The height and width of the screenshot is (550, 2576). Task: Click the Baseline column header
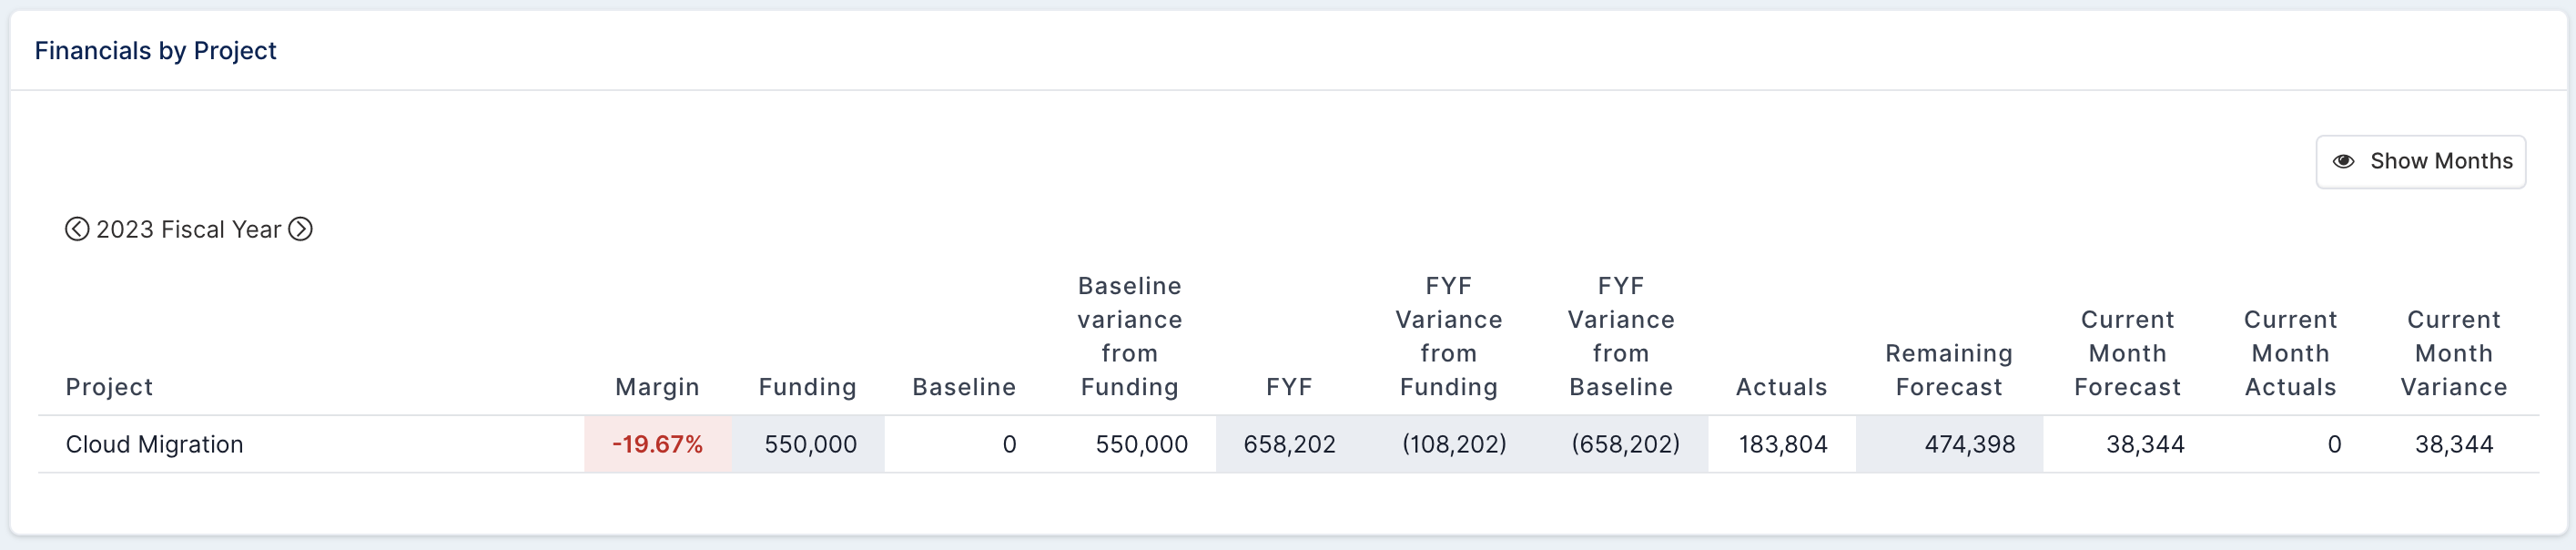click(x=964, y=387)
